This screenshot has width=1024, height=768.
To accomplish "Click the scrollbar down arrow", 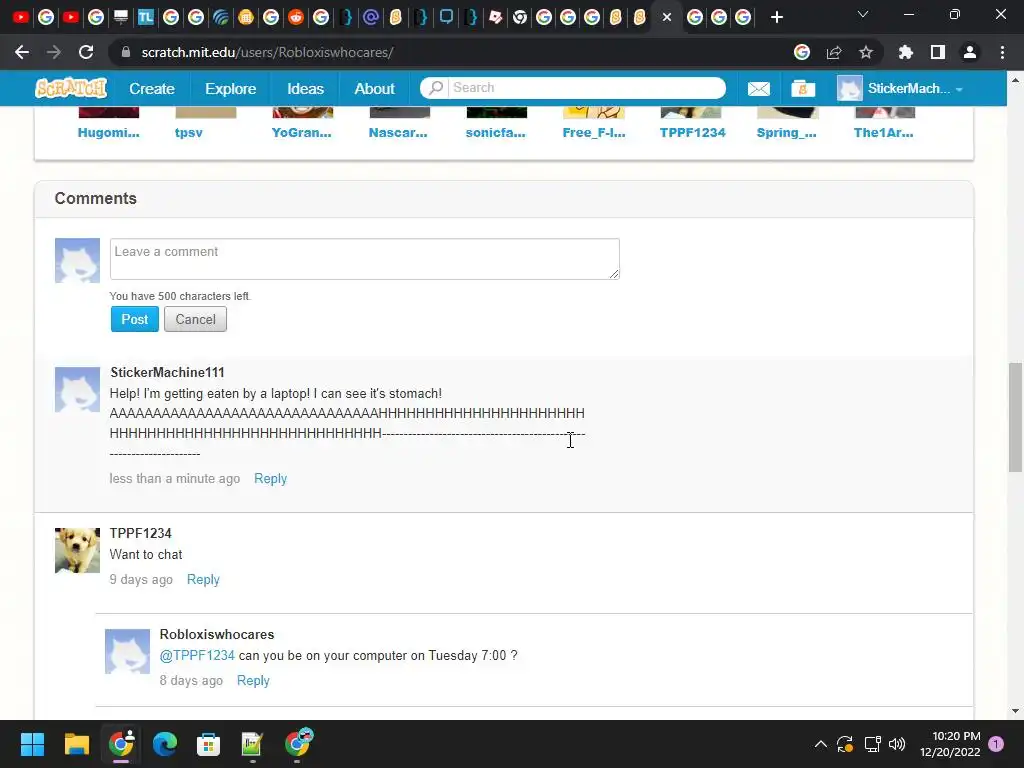I will click(x=1015, y=711).
